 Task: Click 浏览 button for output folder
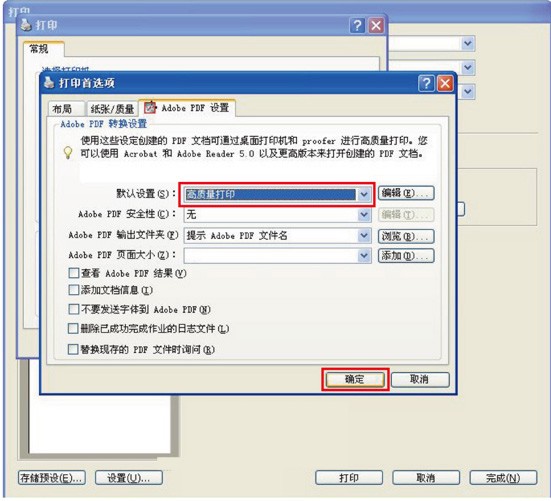click(406, 236)
